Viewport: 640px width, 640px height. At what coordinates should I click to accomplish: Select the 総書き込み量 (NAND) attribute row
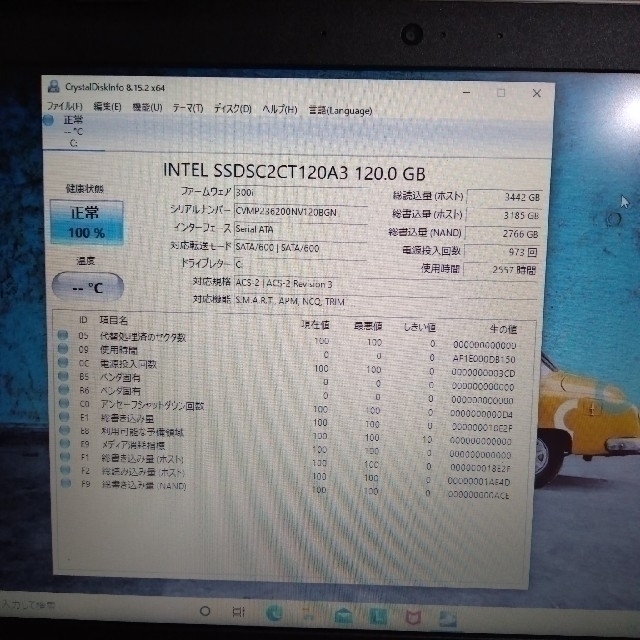[287, 488]
